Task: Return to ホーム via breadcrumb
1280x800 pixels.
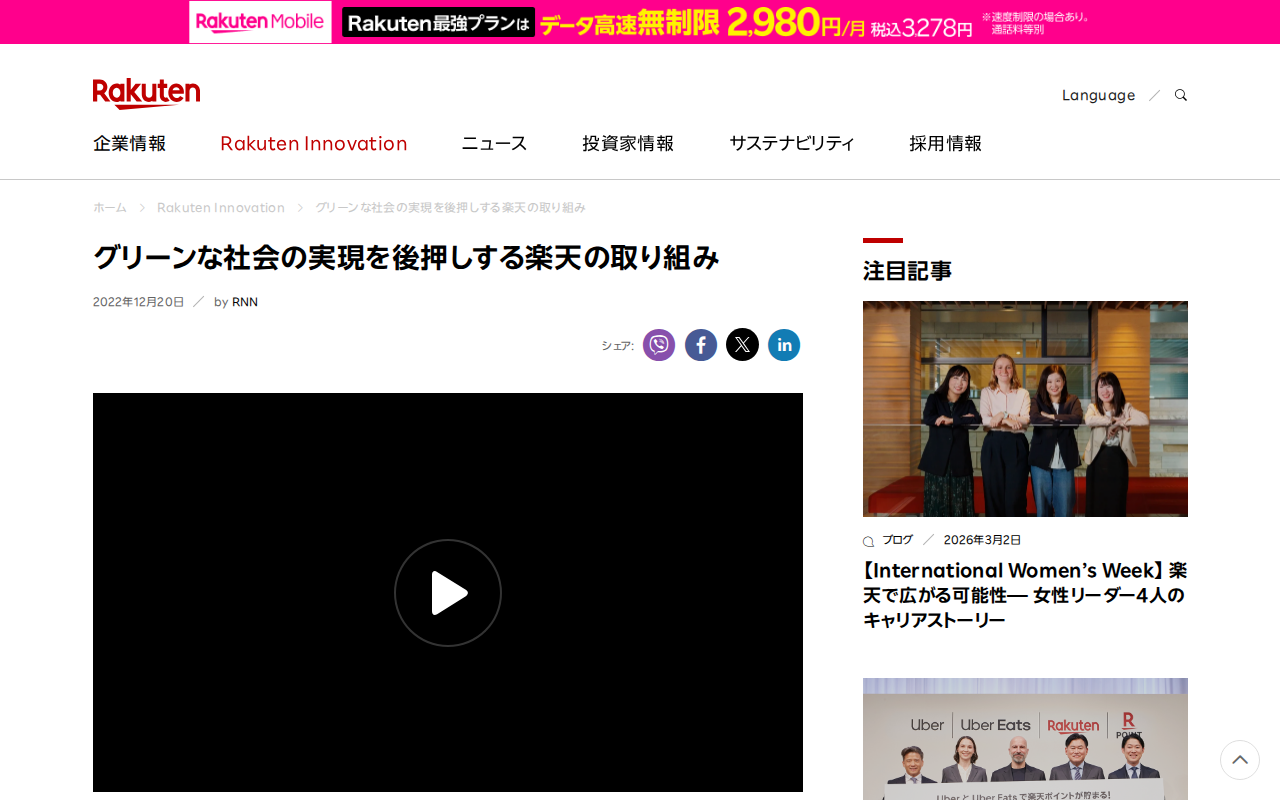Action: click(x=109, y=207)
